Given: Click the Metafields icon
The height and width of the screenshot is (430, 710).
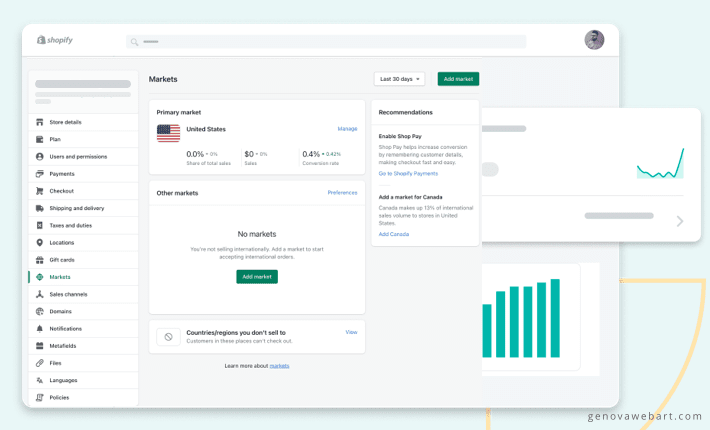Looking at the screenshot, I should (x=40, y=346).
